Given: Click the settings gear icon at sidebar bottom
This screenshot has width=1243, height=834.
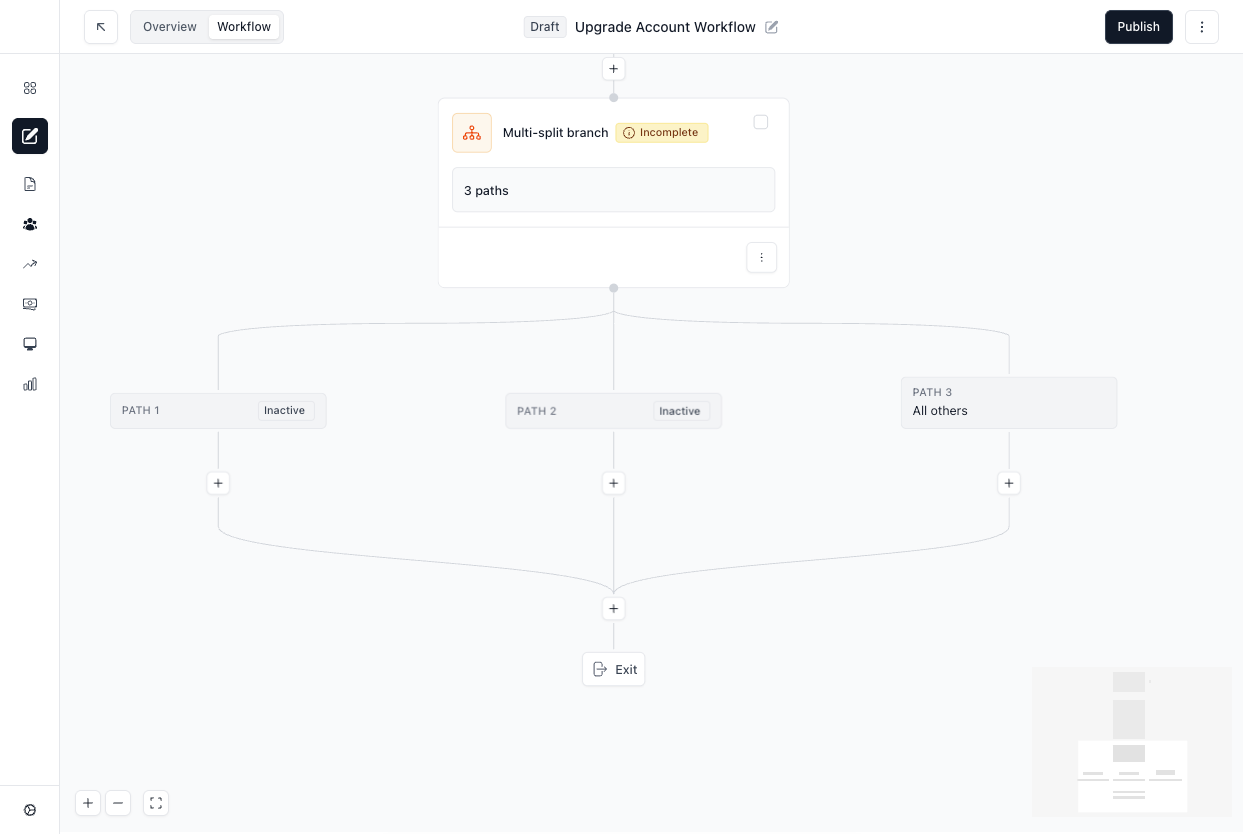Looking at the screenshot, I should tap(30, 810).
